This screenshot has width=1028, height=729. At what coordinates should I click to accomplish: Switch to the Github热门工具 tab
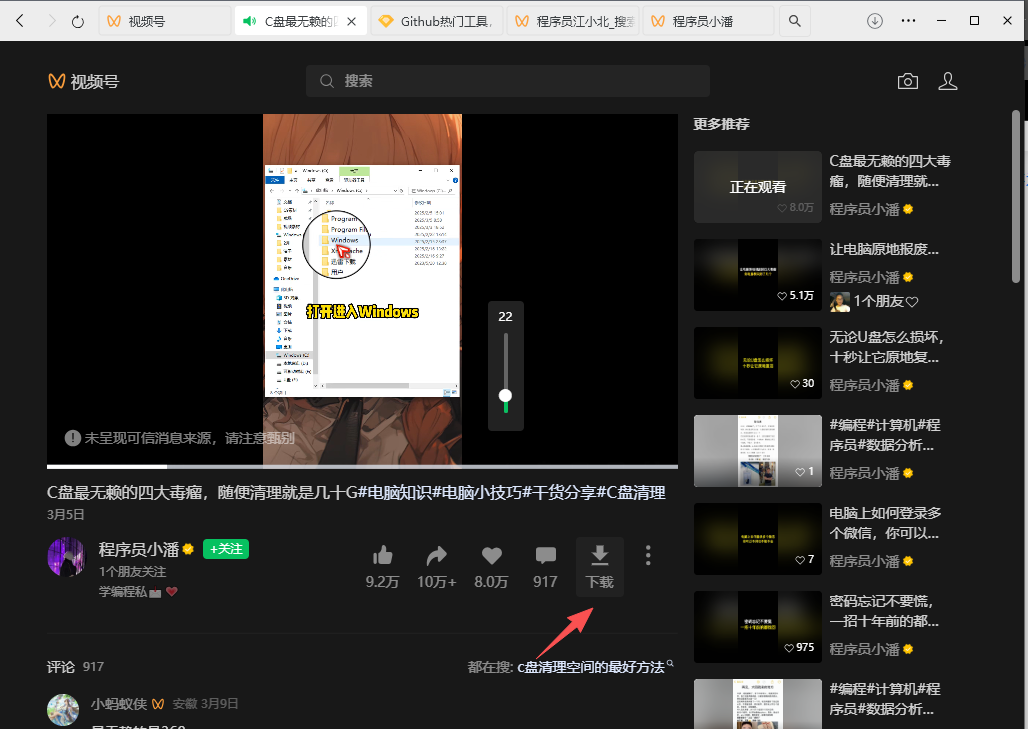click(x=436, y=21)
